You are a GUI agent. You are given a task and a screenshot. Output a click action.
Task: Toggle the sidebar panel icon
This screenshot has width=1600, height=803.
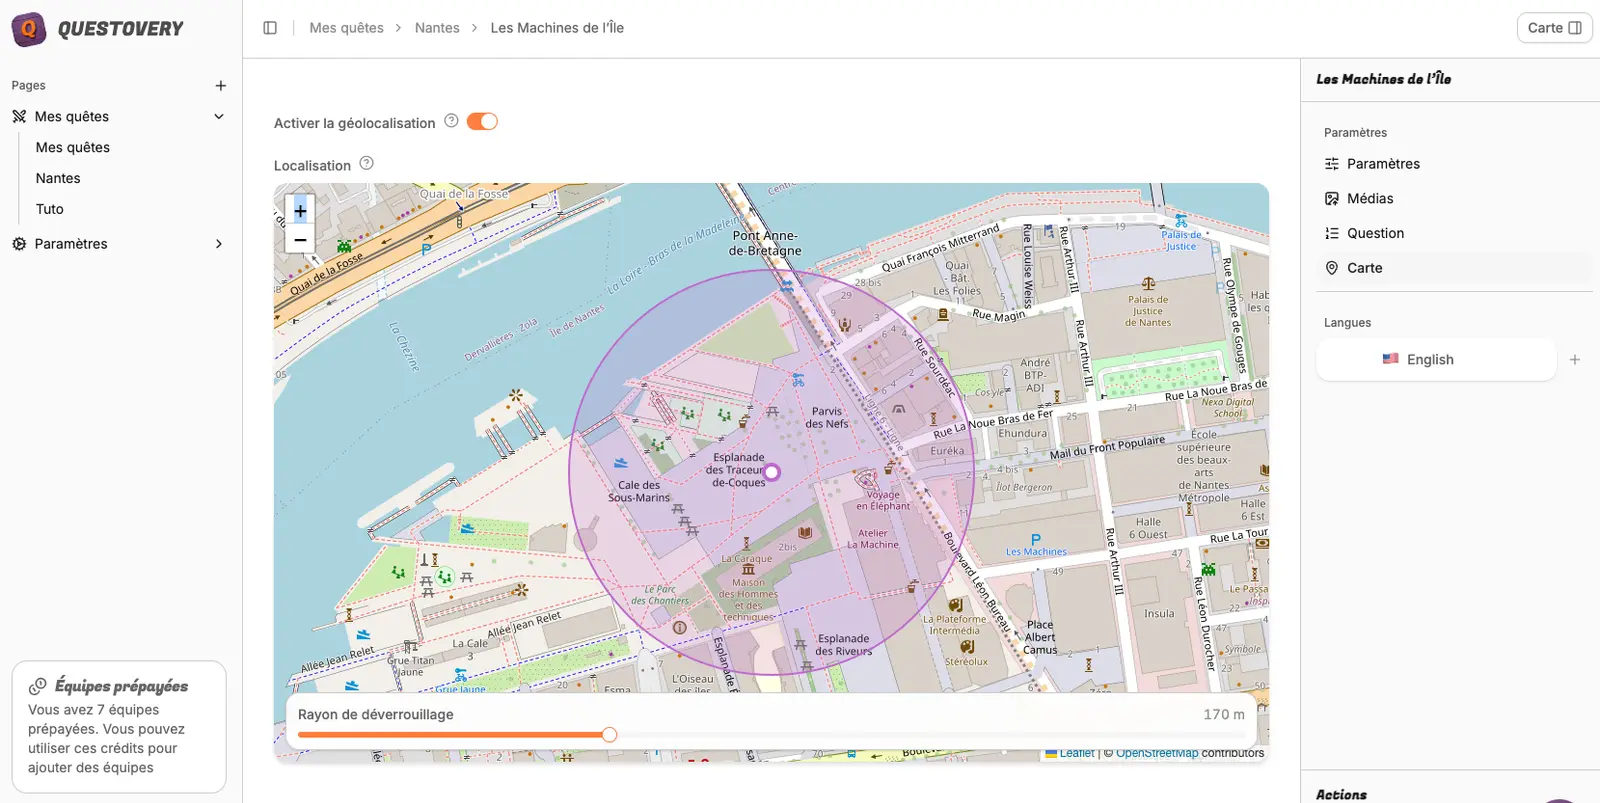point(270,28)
